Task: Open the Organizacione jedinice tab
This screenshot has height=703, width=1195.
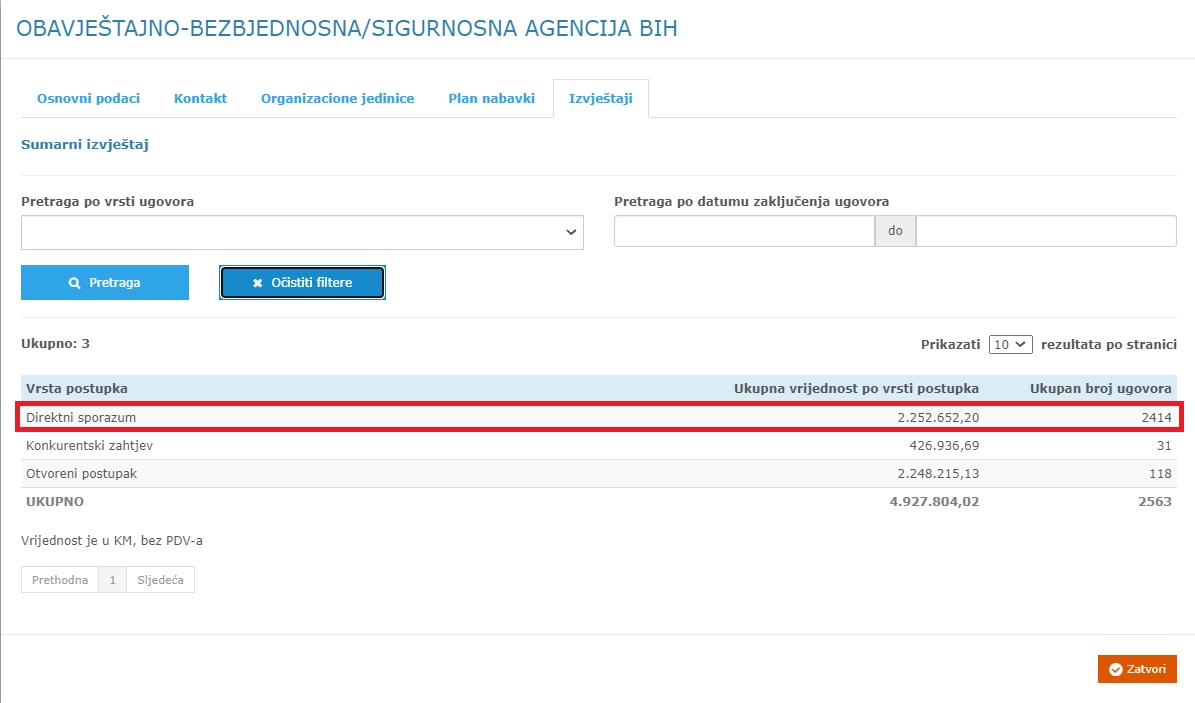Action: [x=338, y=98]
